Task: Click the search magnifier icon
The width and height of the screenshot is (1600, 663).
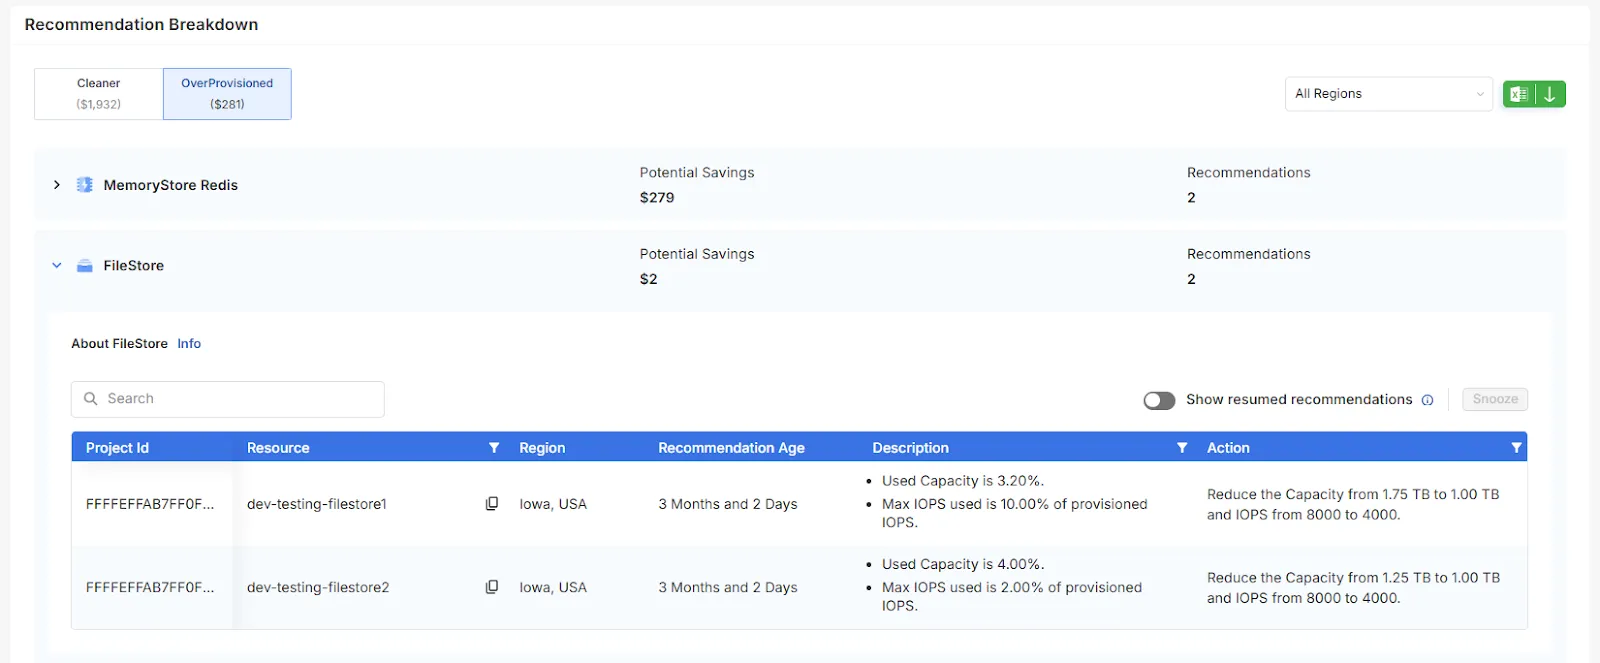Action: (91, 399)
